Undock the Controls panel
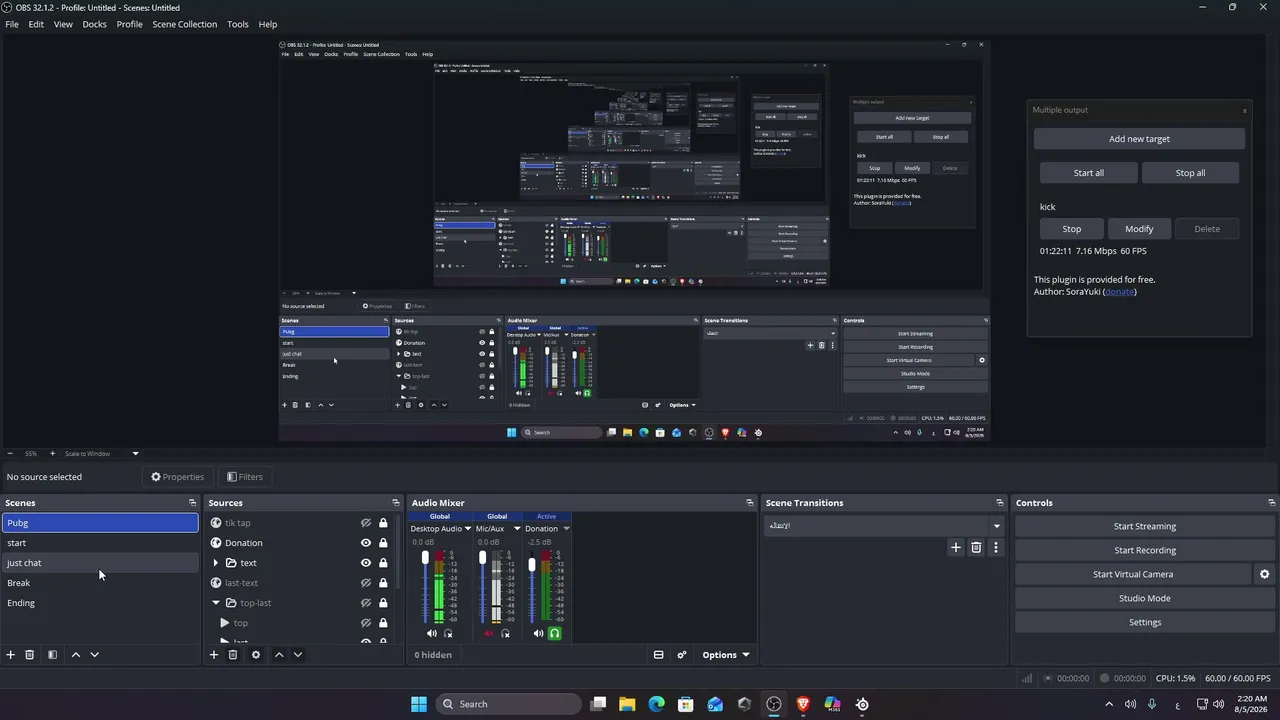 1272,503
